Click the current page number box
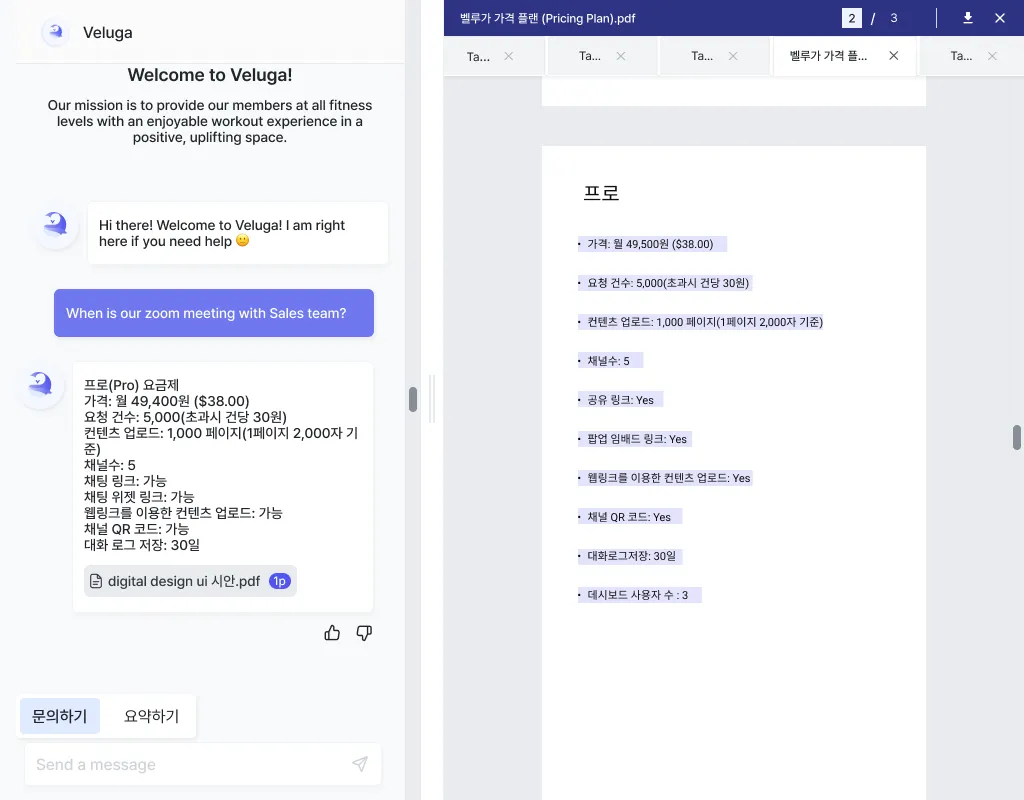This screenshot has width=1024, height=800. [852, 18]
